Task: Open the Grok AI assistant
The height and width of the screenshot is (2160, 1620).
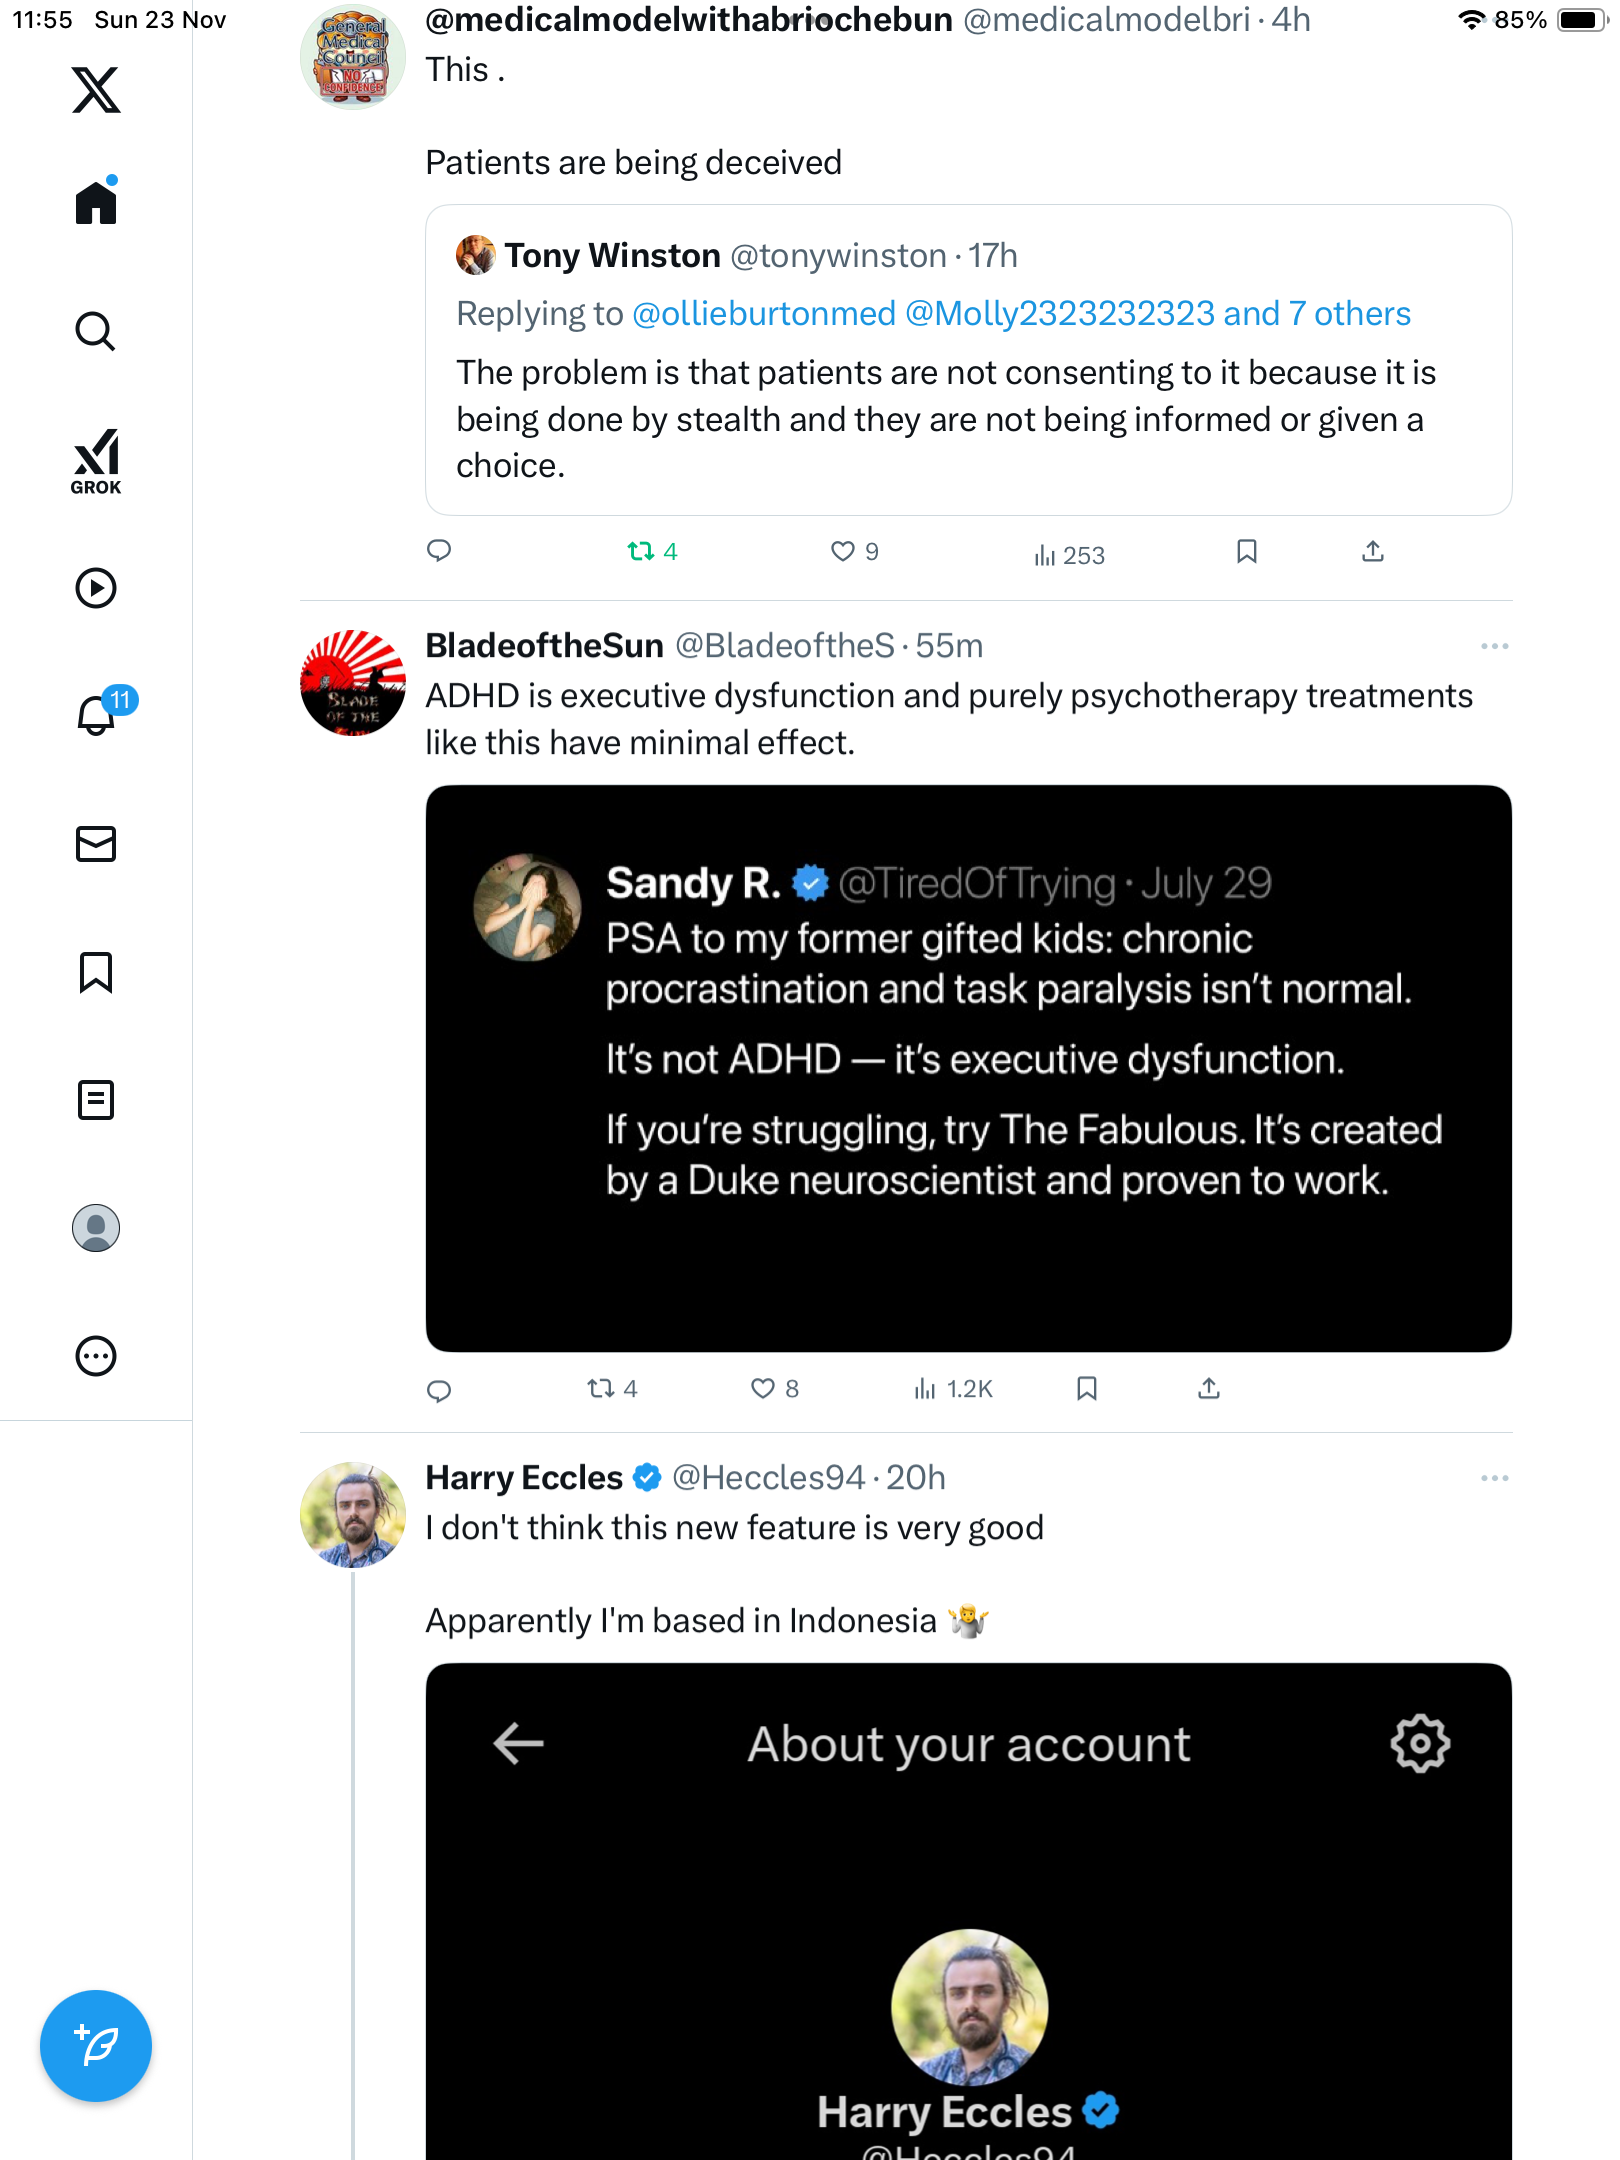Action: [96, 462]
